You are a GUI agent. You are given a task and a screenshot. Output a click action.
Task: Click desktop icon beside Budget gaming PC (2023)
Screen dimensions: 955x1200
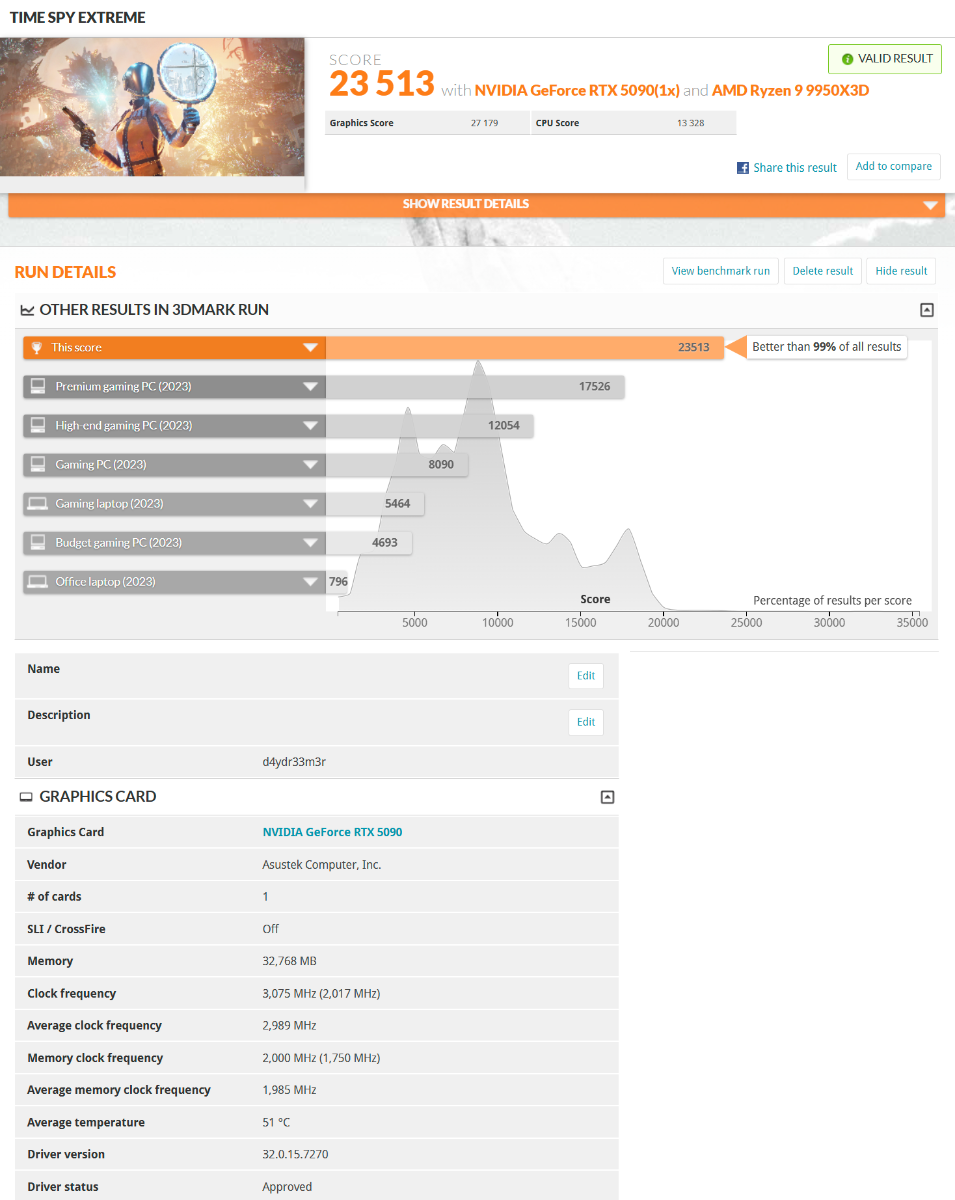click(x=38, y=542)
